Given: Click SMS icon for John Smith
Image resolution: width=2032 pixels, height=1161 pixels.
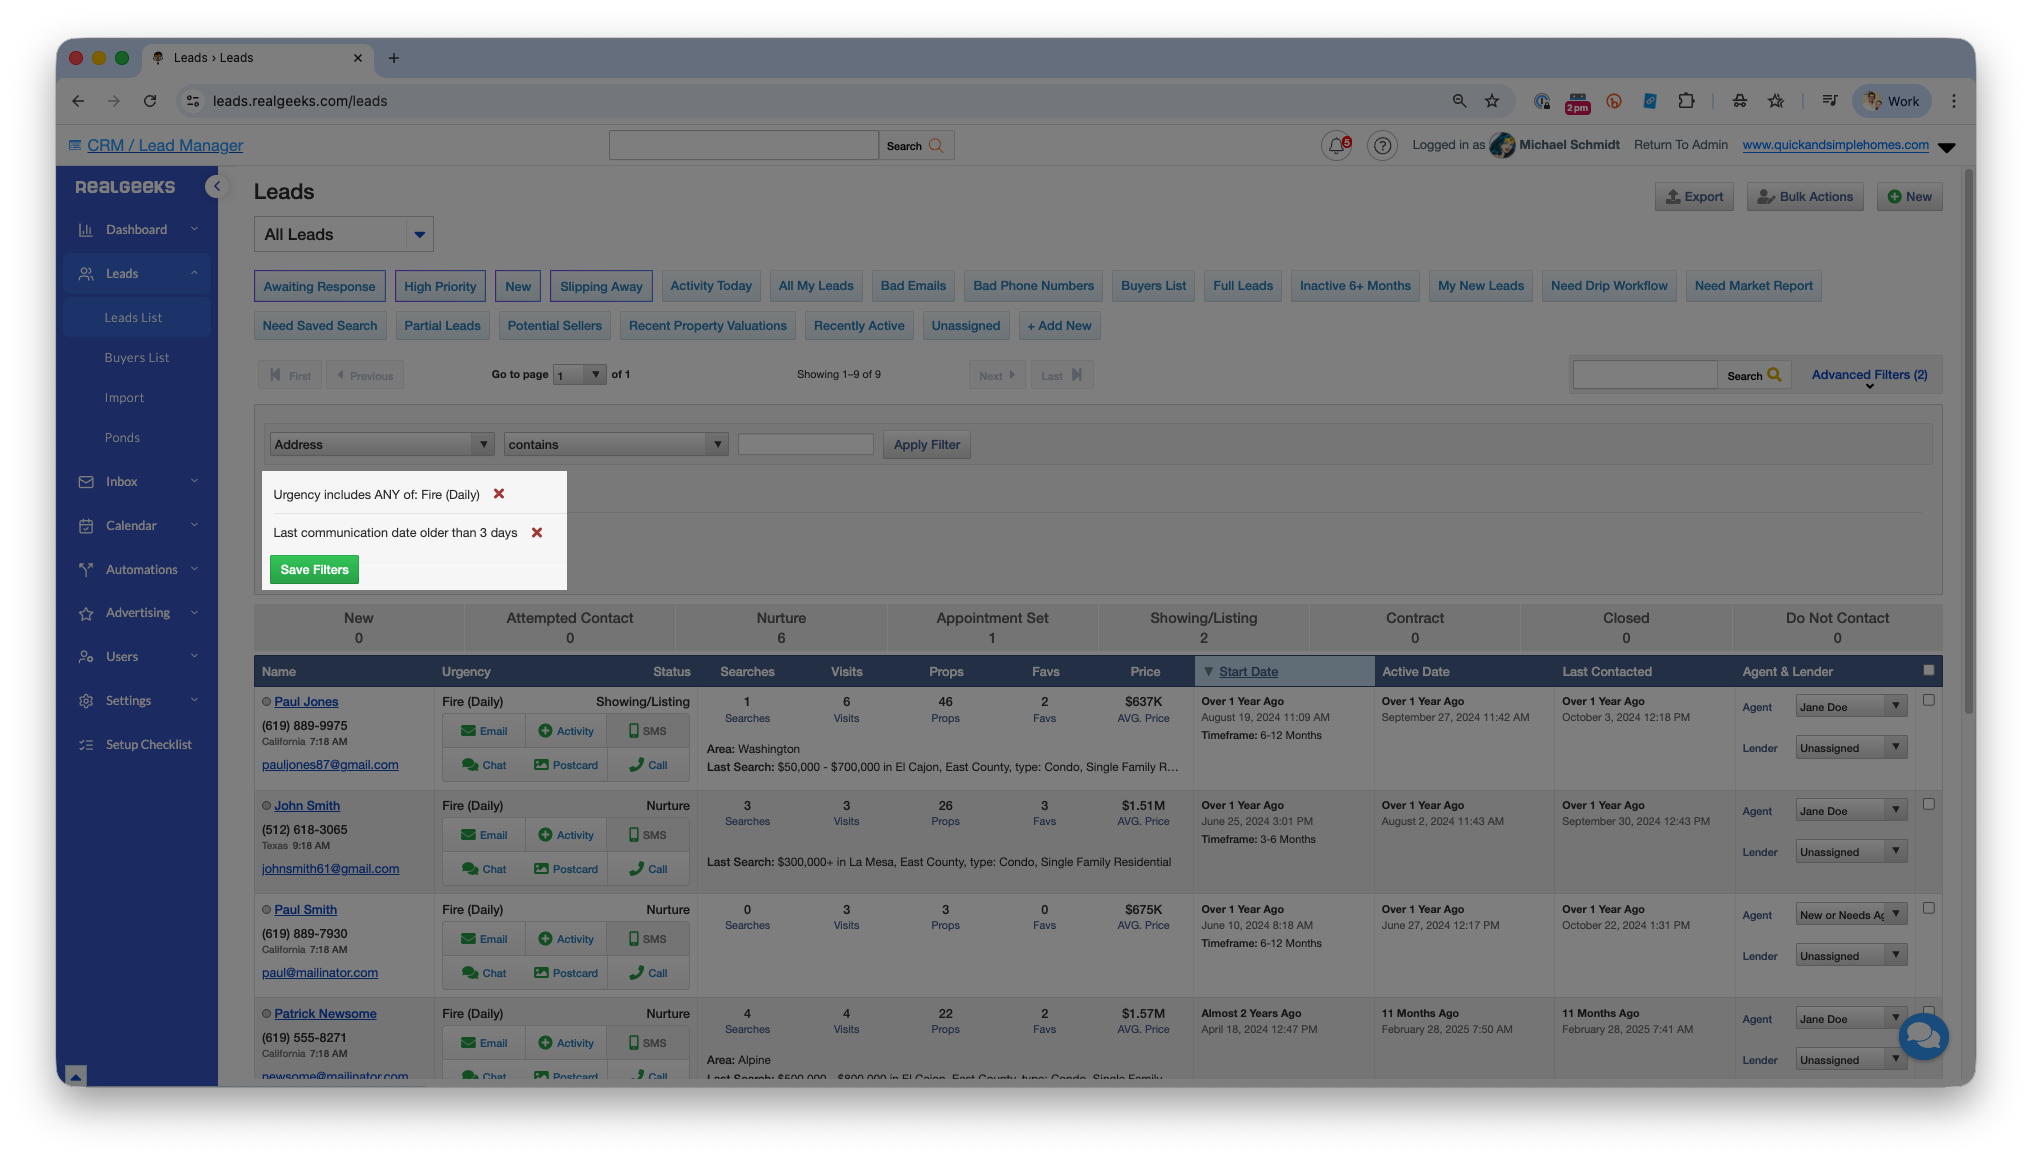Looking at the screenshot, I should click(x=647, y=835).
